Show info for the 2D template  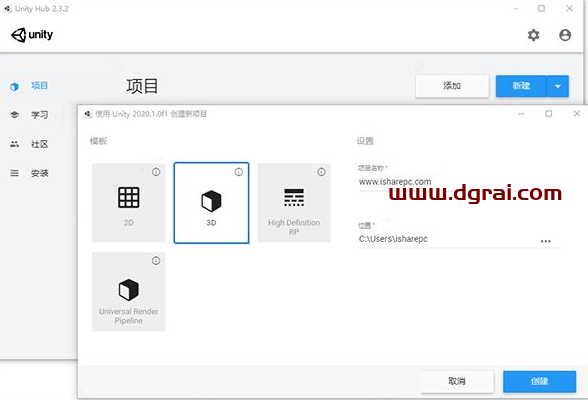coord(156,172)
